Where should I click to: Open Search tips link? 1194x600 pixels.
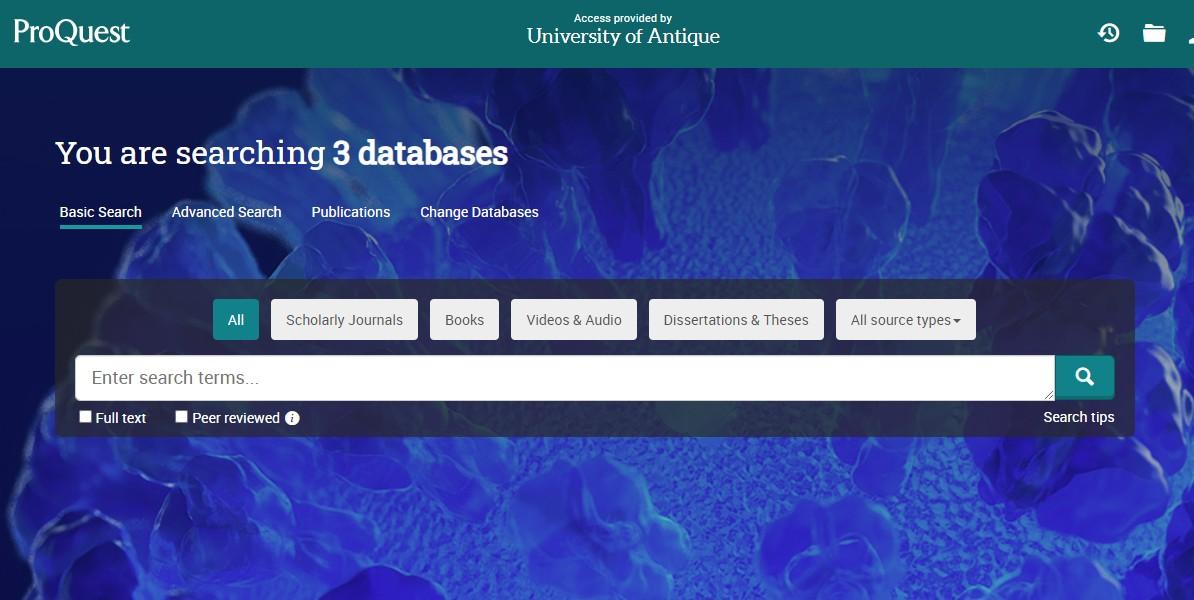tap(1078, 417)
